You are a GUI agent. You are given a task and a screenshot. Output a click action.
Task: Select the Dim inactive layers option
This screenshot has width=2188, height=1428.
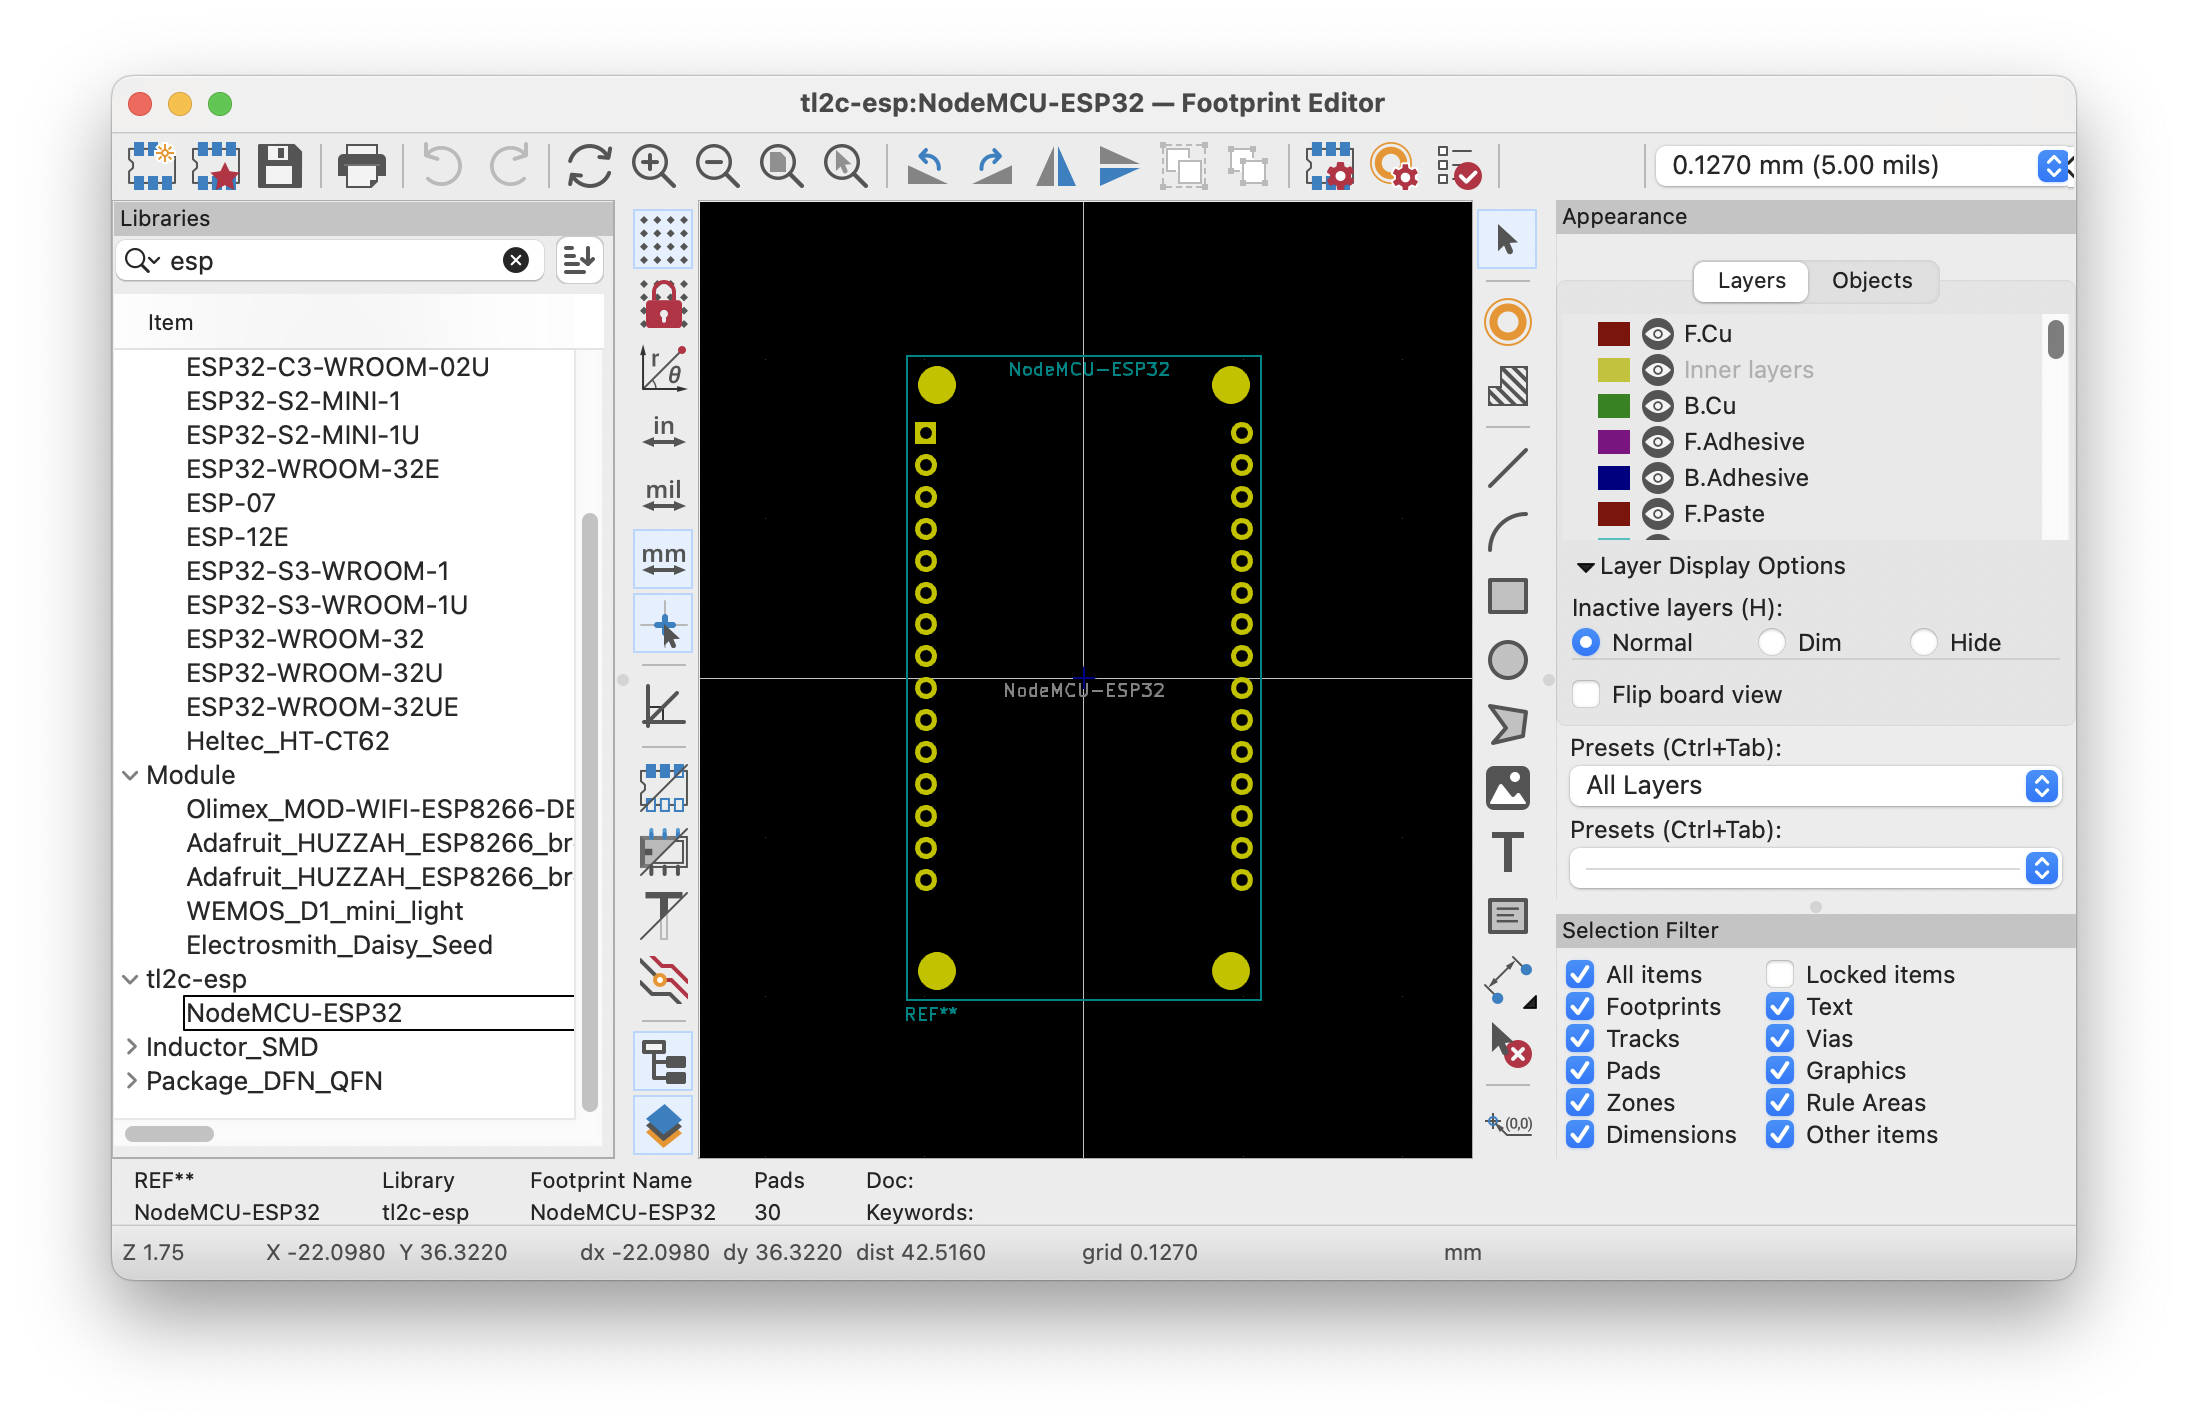[x=1772, y=642]
